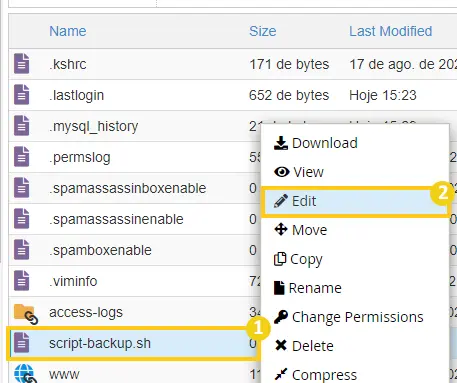The height and width of the screenshot is (383, 457).
Task: Select the .kshrc file name
Action: pyautogui.click(x=68, y=64)
